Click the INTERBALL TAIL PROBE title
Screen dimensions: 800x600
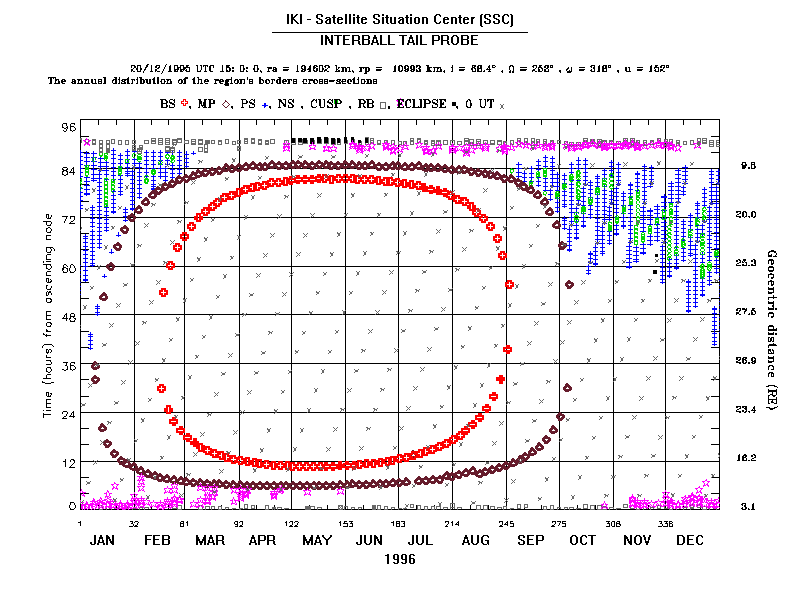point(399,41)
